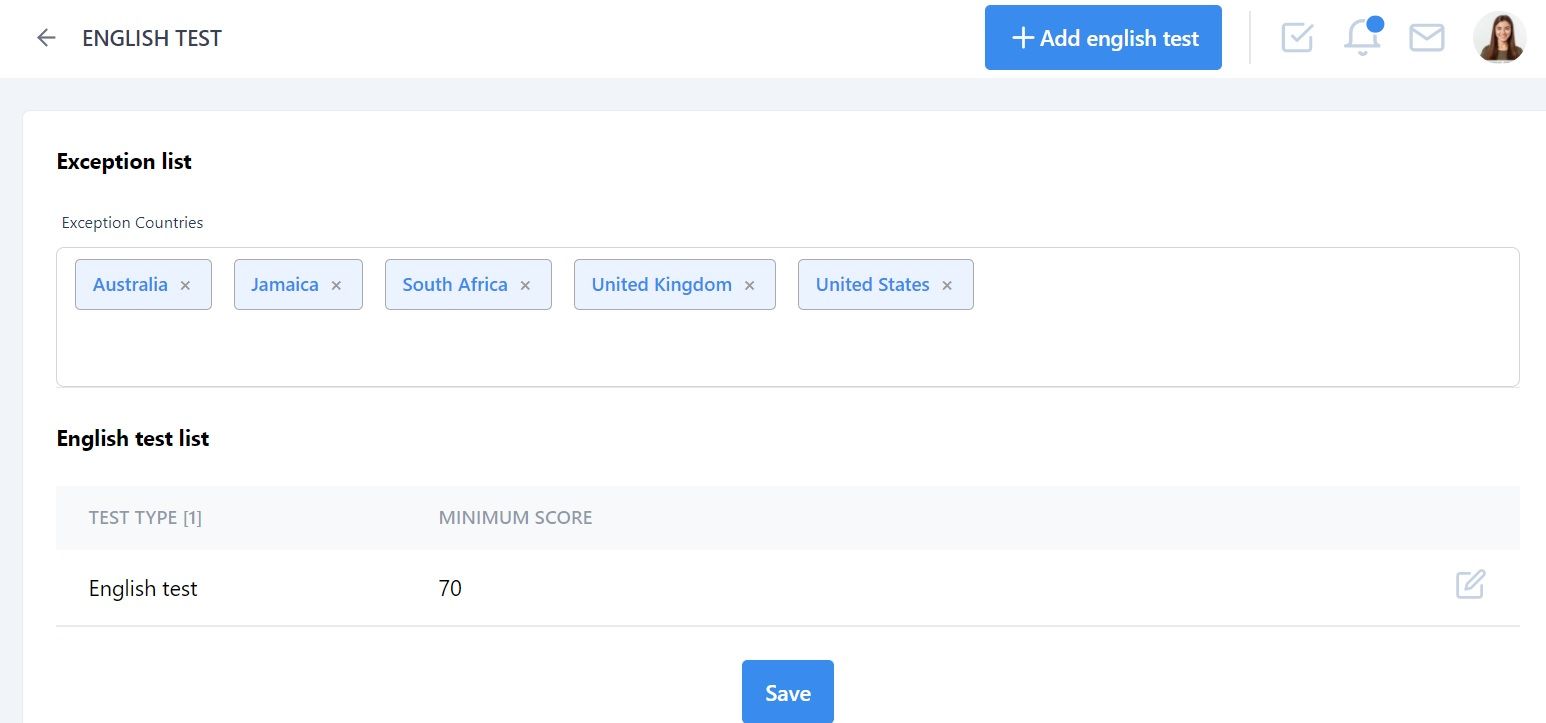Click the 'Exception list' heading
The height and width of the screenshot is (723, 1546).
click(x=124, y=161)
